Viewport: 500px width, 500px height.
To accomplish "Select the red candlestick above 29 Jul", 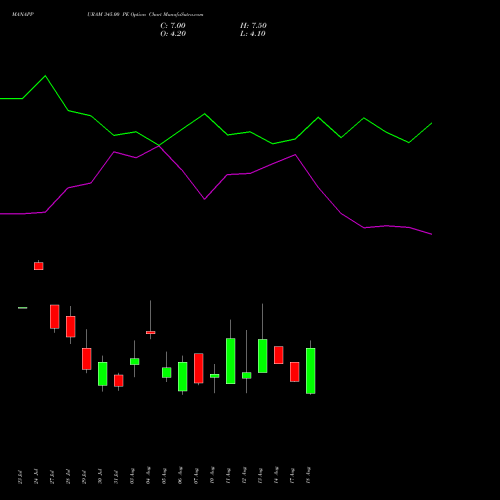I will click(87, 359).
